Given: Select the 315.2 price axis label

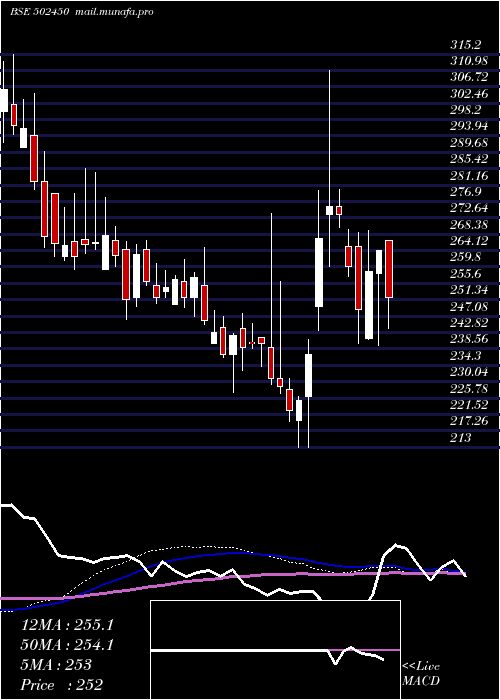Looking at the screenshot, I should point(465,45).
